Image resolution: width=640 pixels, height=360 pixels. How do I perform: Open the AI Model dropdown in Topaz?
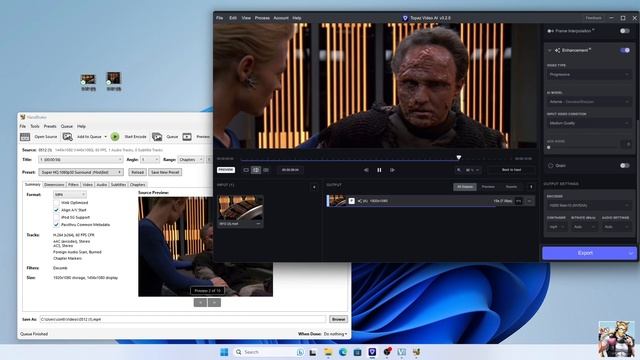(589, 102)
